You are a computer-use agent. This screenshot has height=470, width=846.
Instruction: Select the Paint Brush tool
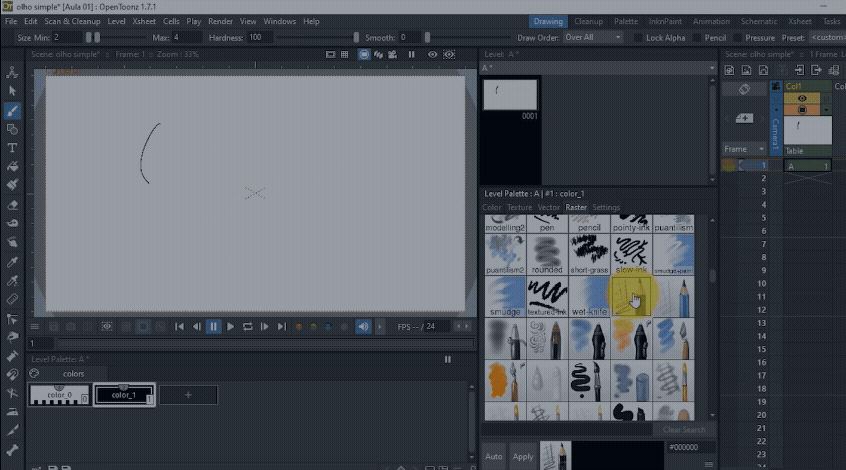tap(12, 185)
